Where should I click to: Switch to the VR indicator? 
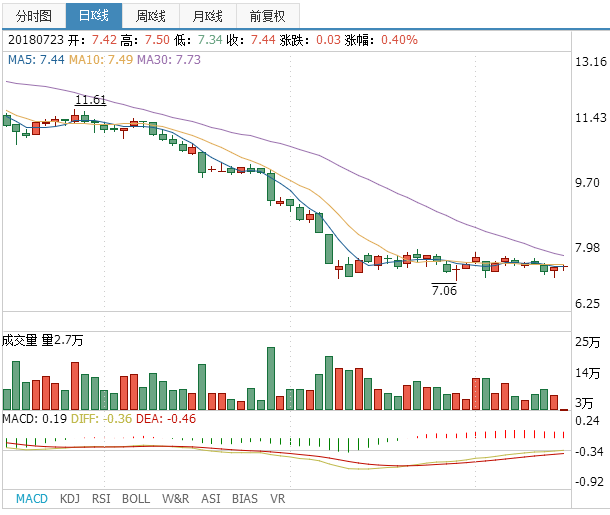pyautogui.click(x=277, y=499)
